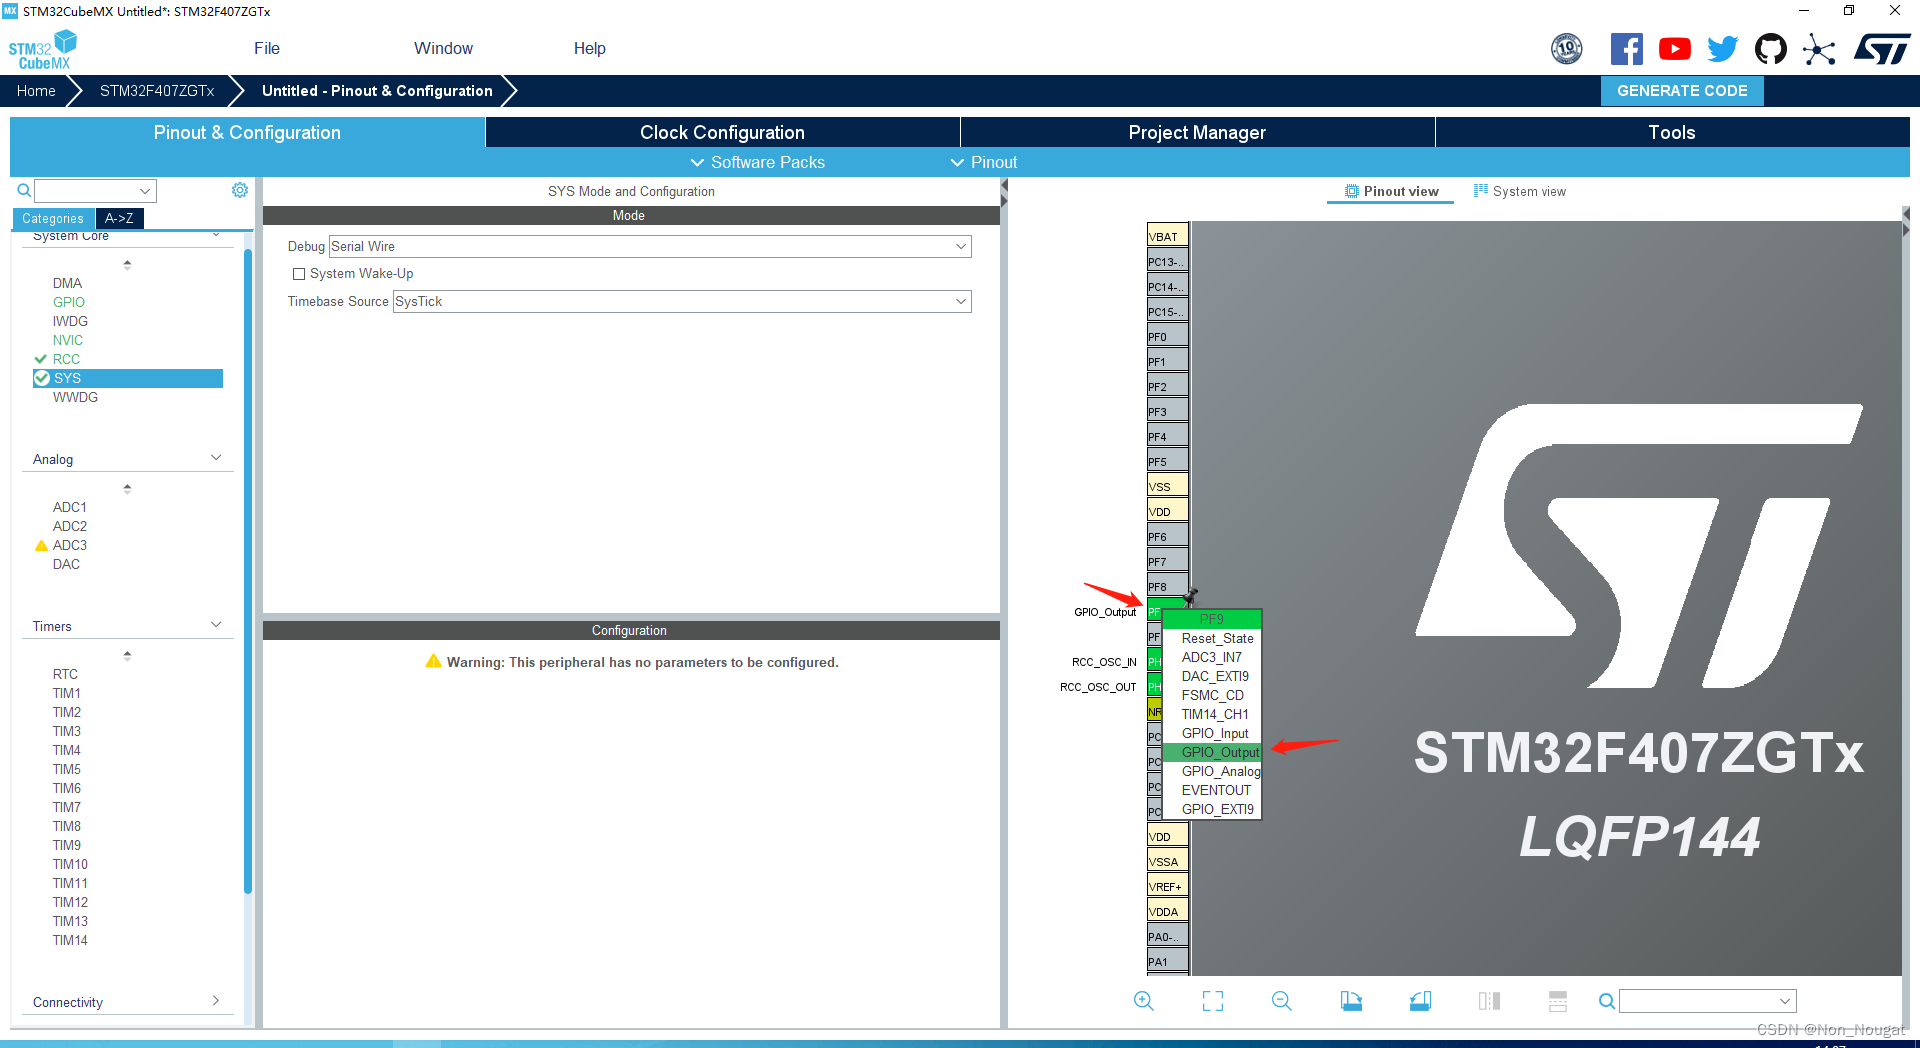Toggle the RCC enabled checkmark

tap(42, 359)
